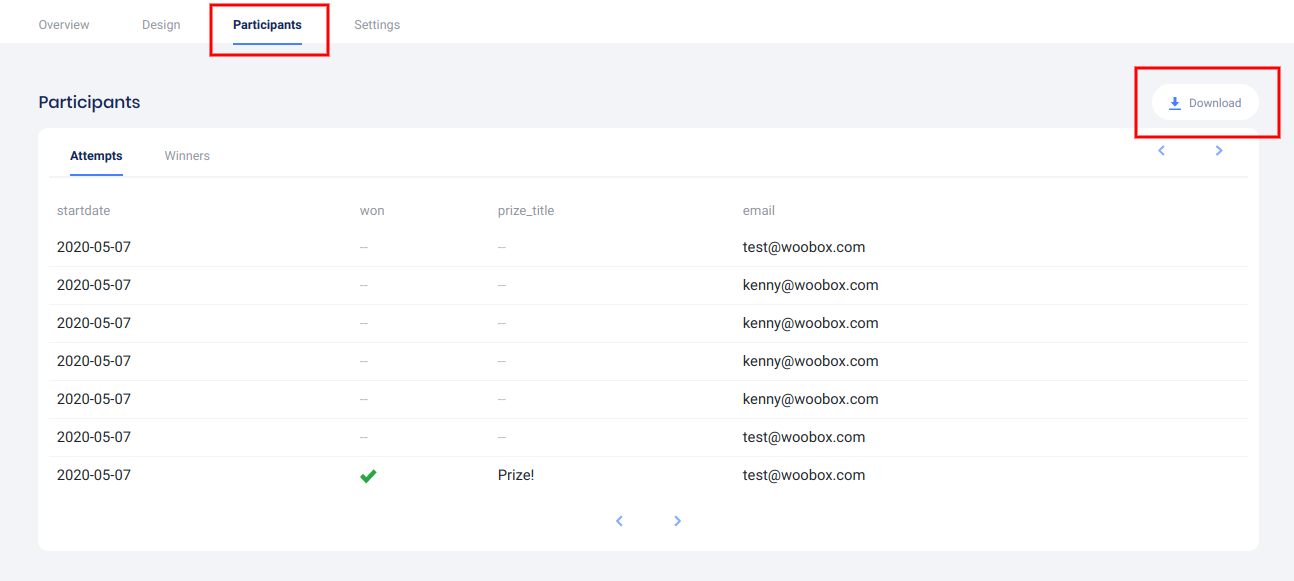Click the download arrow icon

[1175, 103]
